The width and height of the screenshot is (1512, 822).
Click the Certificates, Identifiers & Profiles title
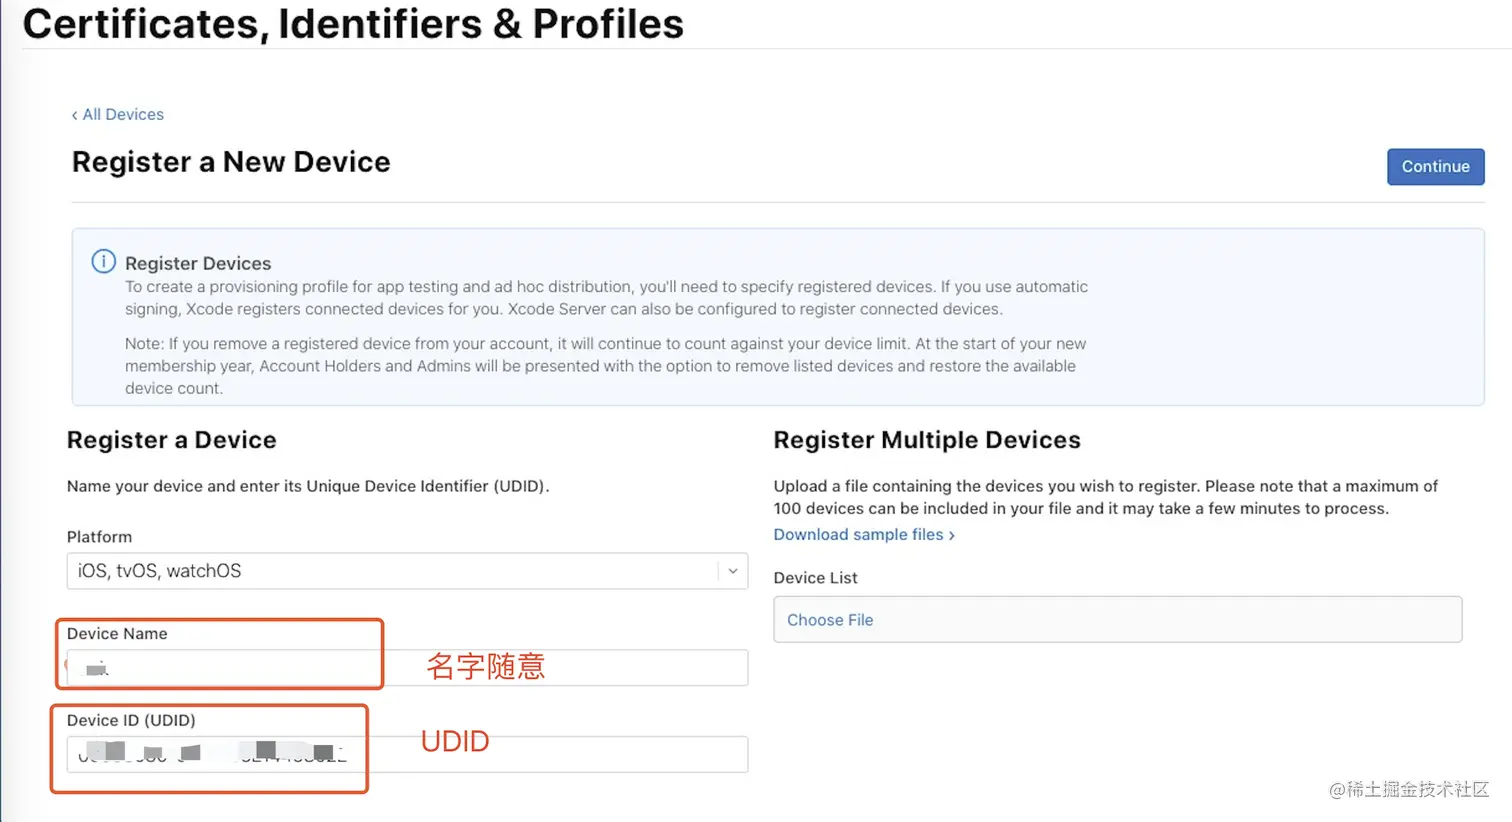coord(353,24)
